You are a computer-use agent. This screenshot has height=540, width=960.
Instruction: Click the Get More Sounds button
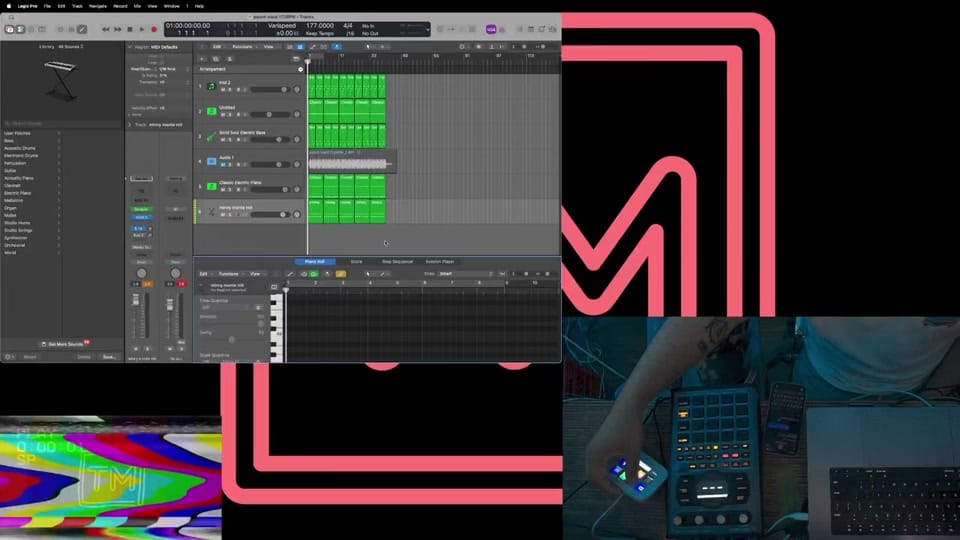pos(65,343)
